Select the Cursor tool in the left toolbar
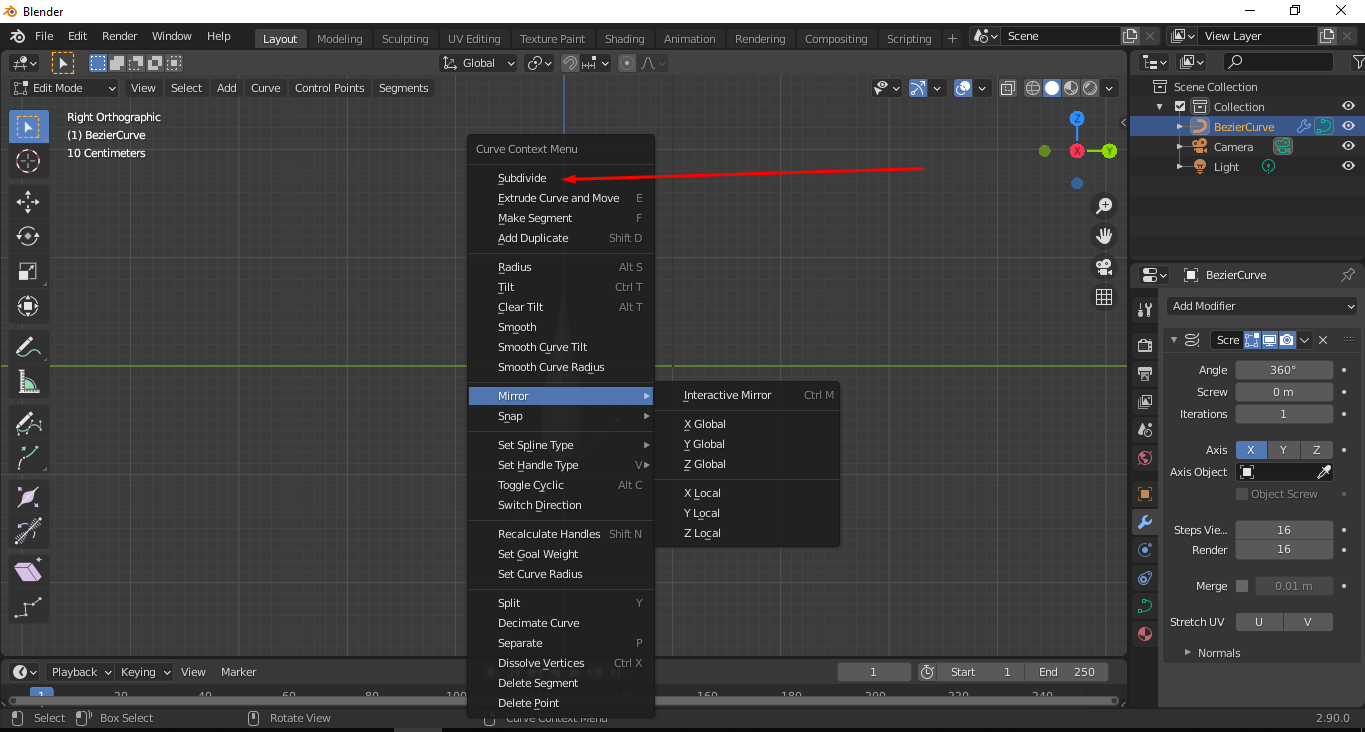This screenshot has height=732, width=1365. coord(28,161)
